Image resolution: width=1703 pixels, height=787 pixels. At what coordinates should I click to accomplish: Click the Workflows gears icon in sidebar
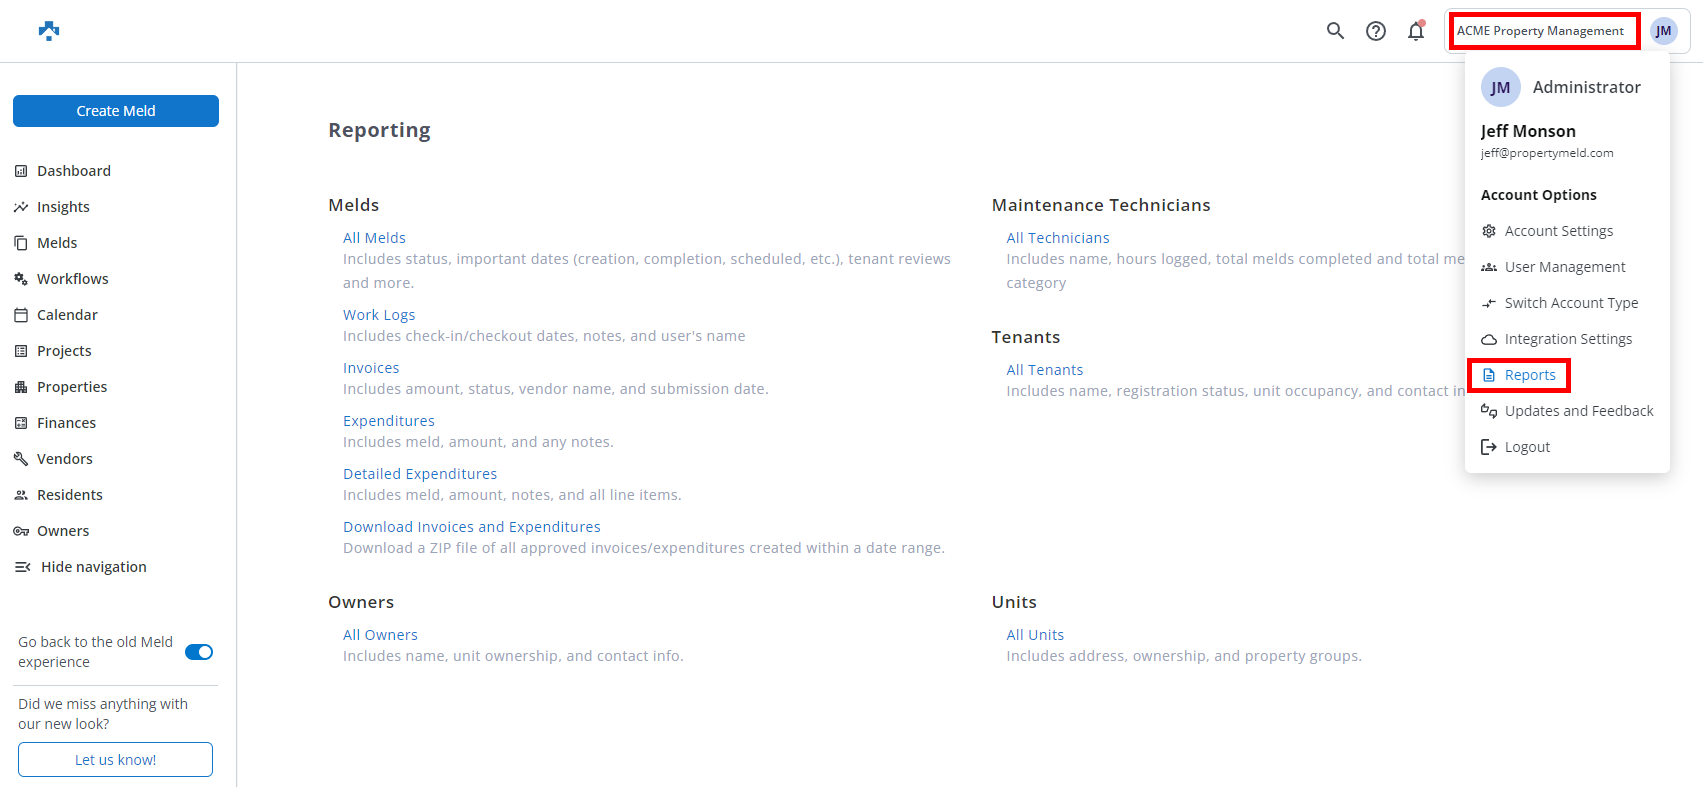21,279
